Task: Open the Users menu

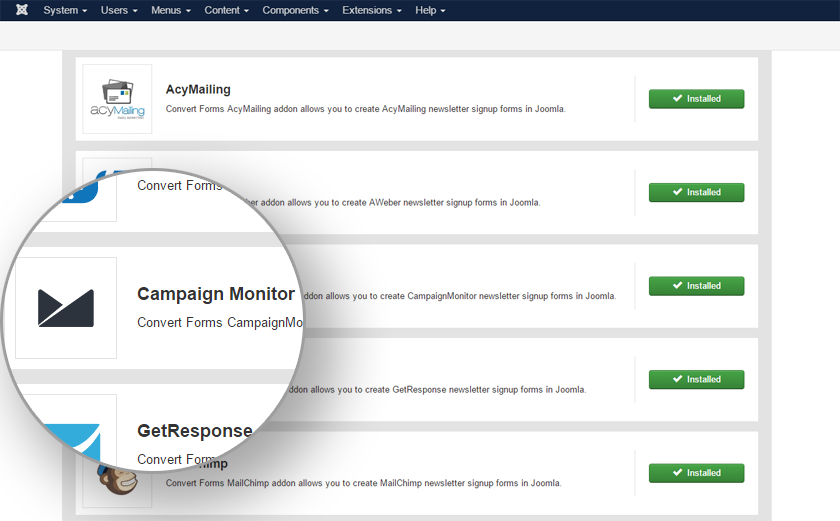Action: pyautogui.click(x=119, y=10)
